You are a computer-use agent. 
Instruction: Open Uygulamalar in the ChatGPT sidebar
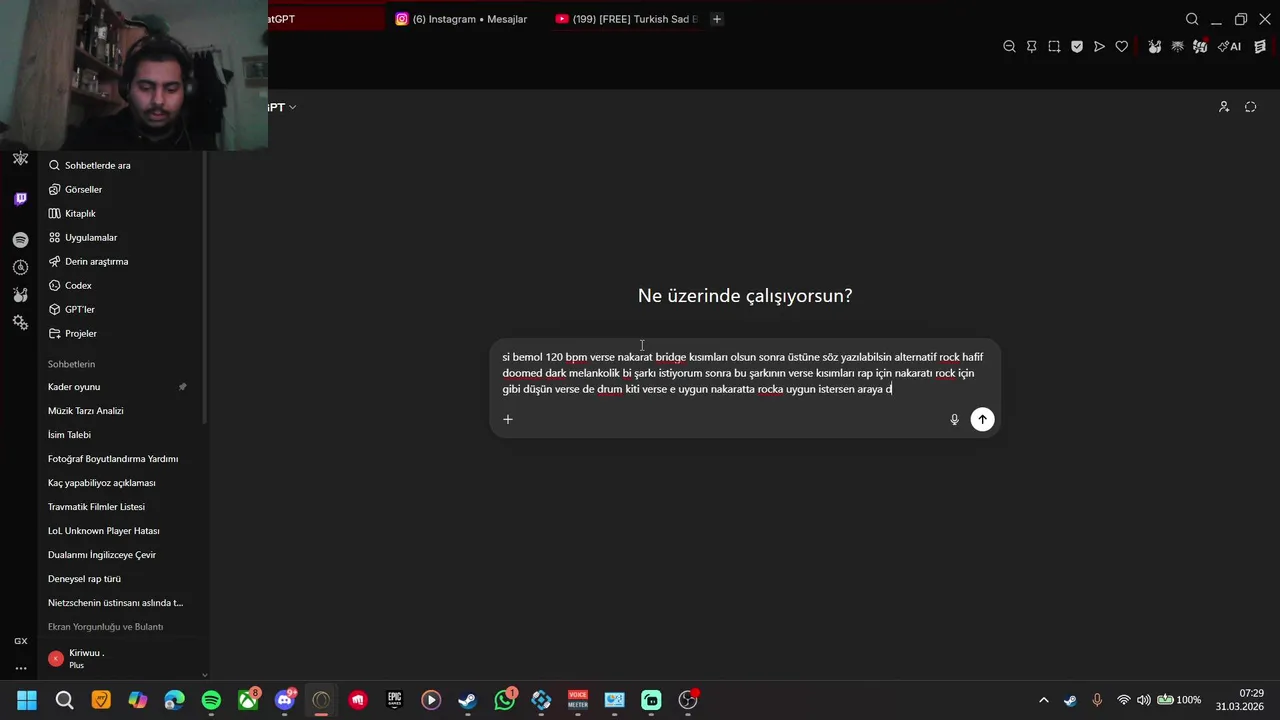click(122, 237)
